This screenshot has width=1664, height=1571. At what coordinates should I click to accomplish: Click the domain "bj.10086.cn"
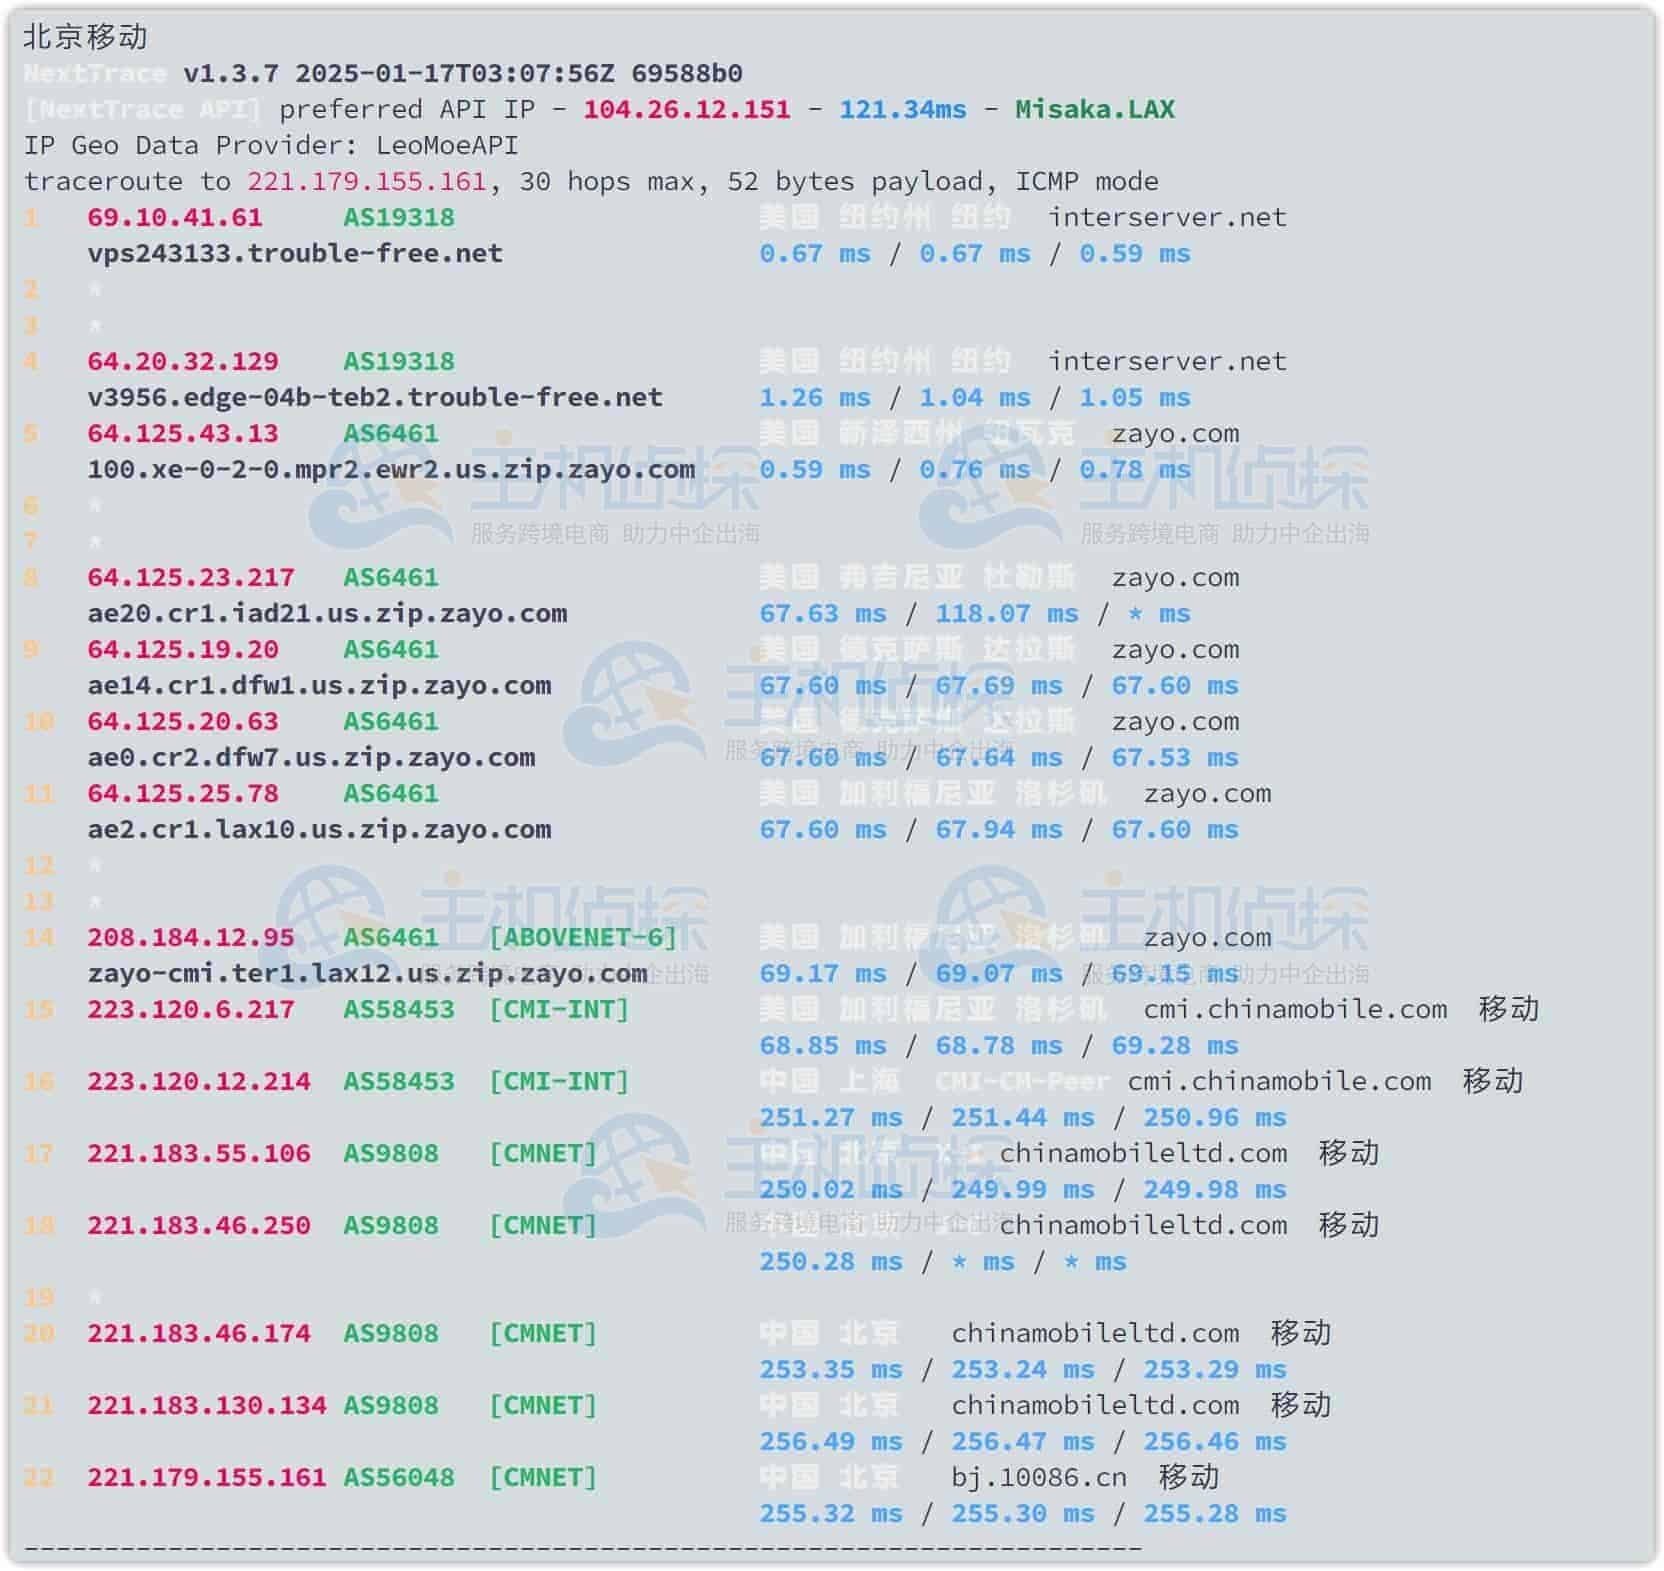[1039, 1477]
